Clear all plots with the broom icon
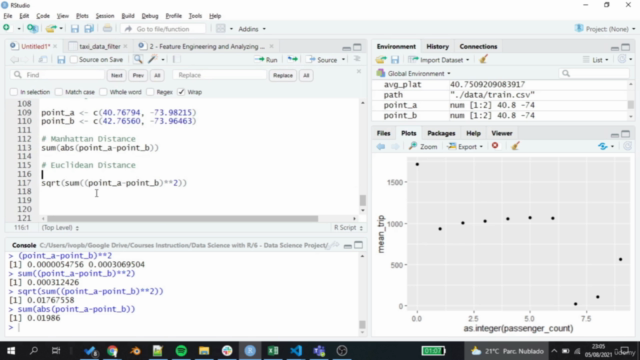 tap(515, 146)
